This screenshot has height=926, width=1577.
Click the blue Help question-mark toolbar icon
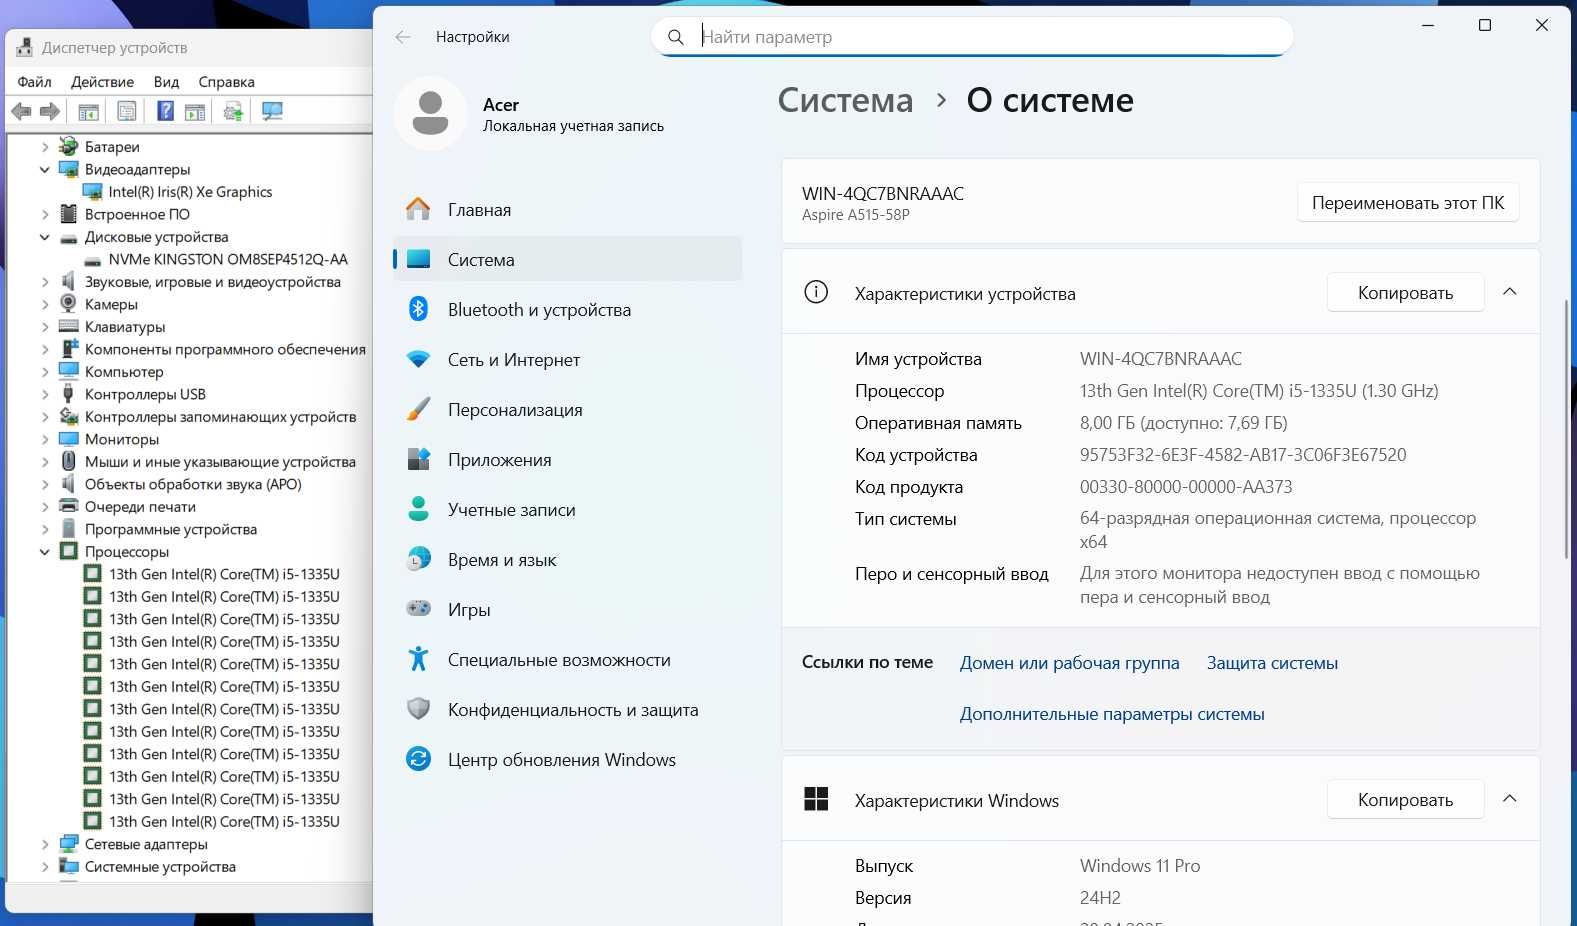tap(166, 112)
